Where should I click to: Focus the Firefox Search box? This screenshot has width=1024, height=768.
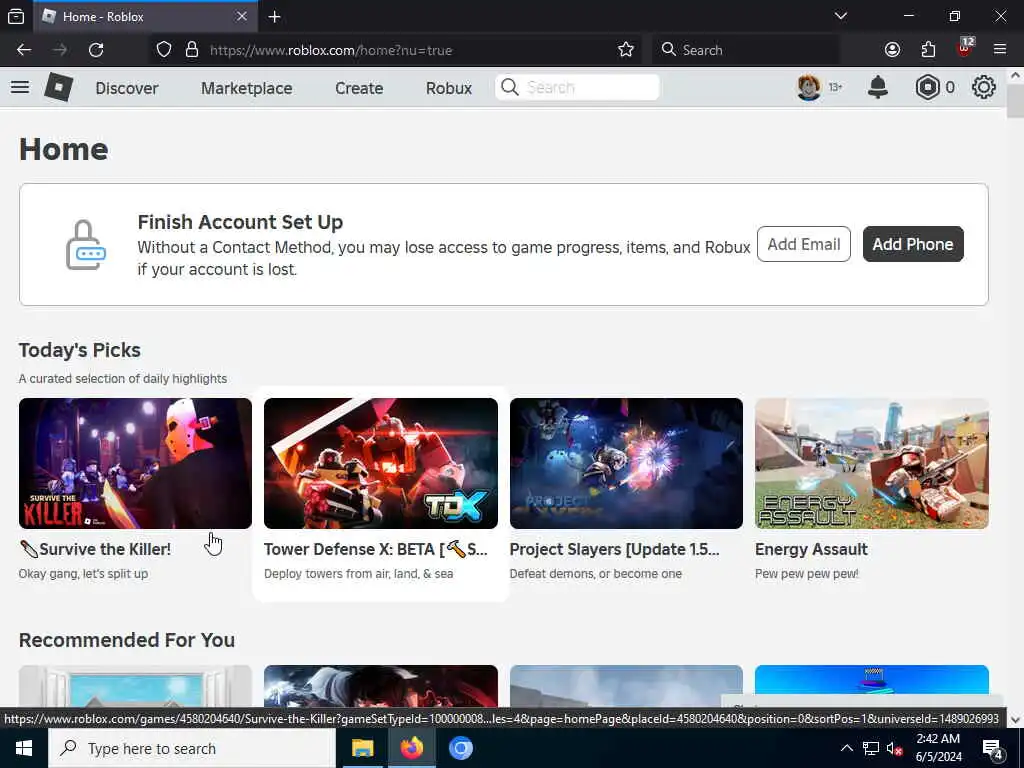[x=745, y=50]
